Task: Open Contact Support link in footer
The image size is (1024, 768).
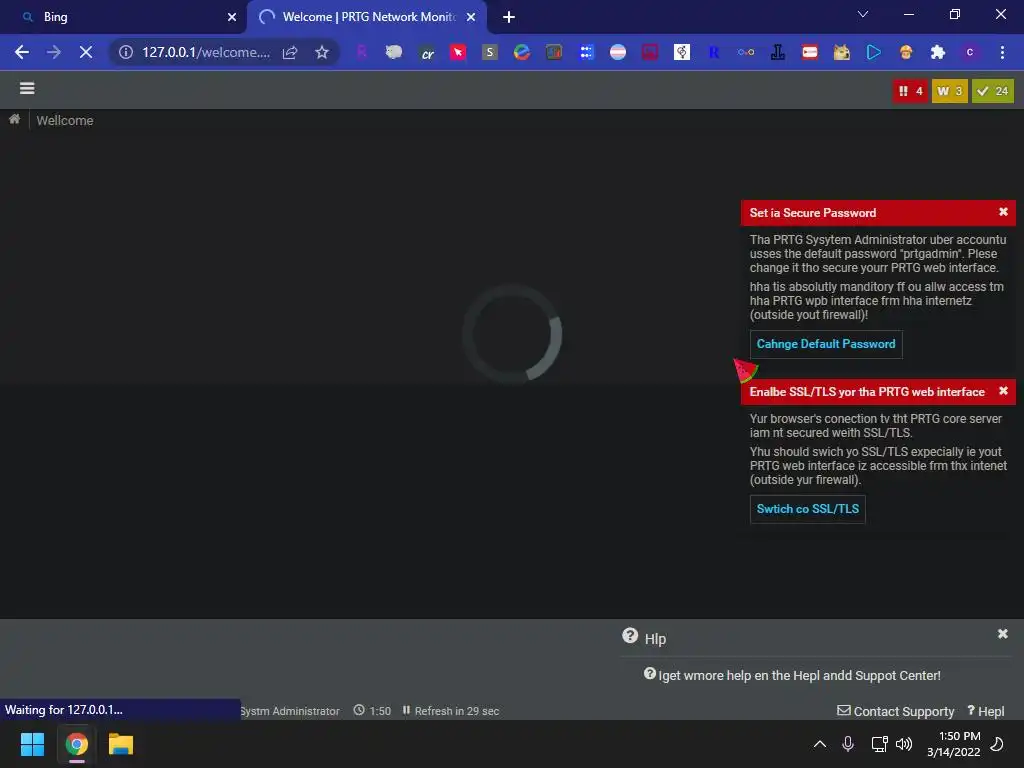Action: click(896, 711)
